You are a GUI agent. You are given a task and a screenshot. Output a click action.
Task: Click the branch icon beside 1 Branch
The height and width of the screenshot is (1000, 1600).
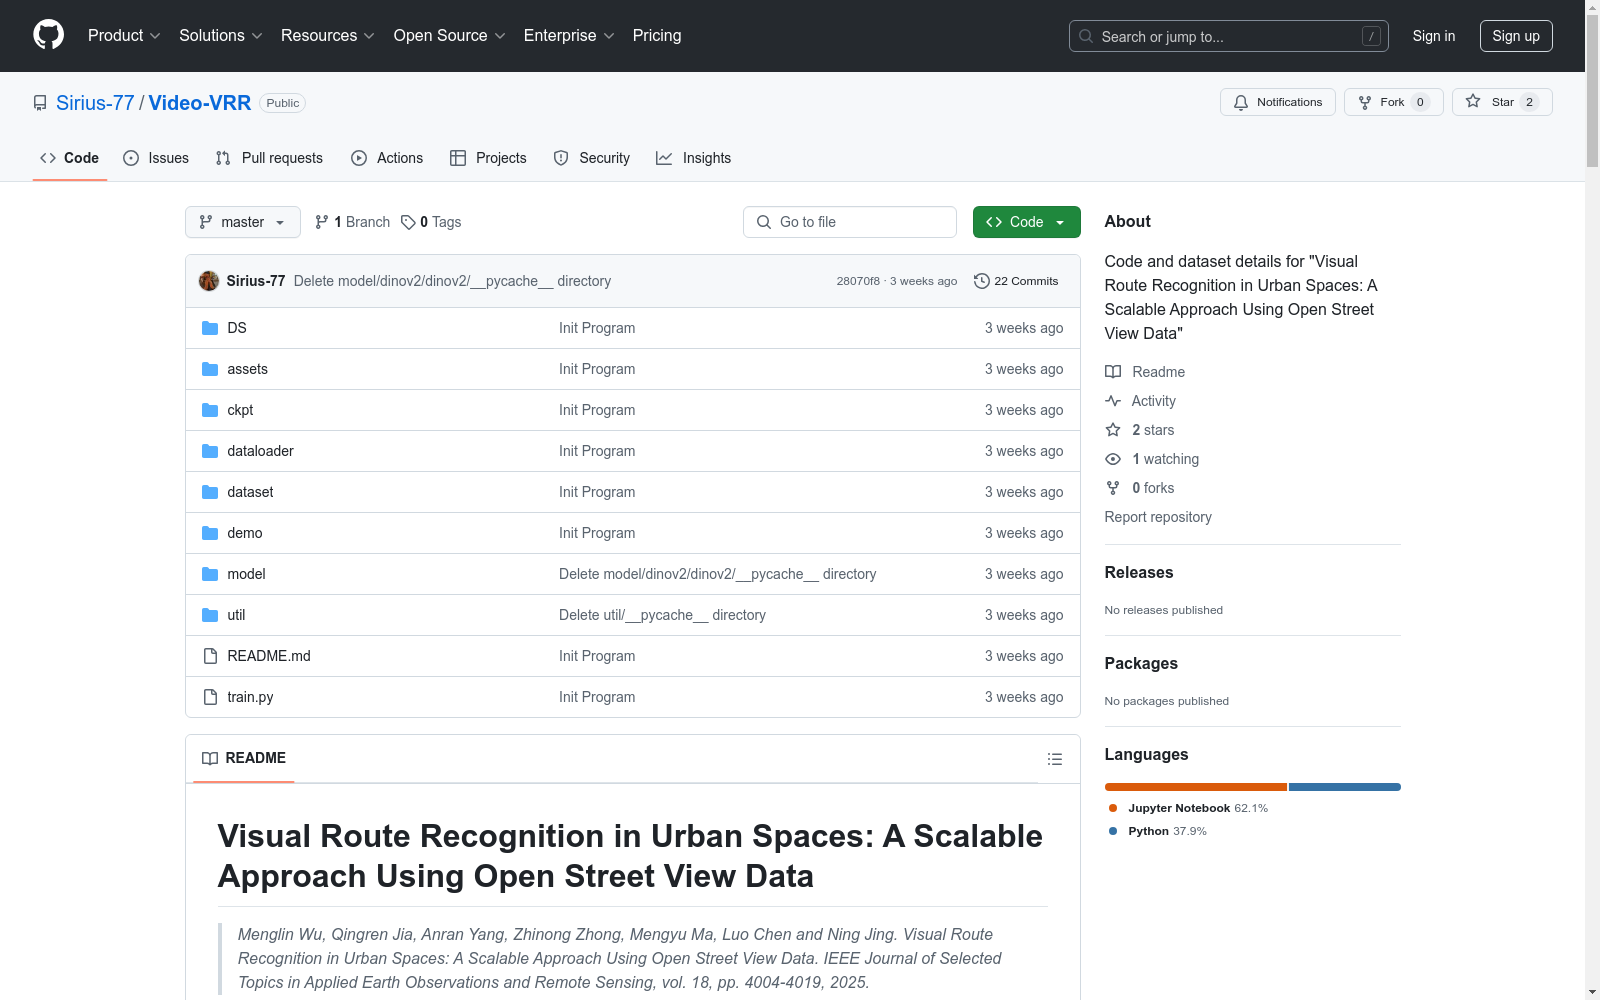pyautogui.click(x=322, y=222)
